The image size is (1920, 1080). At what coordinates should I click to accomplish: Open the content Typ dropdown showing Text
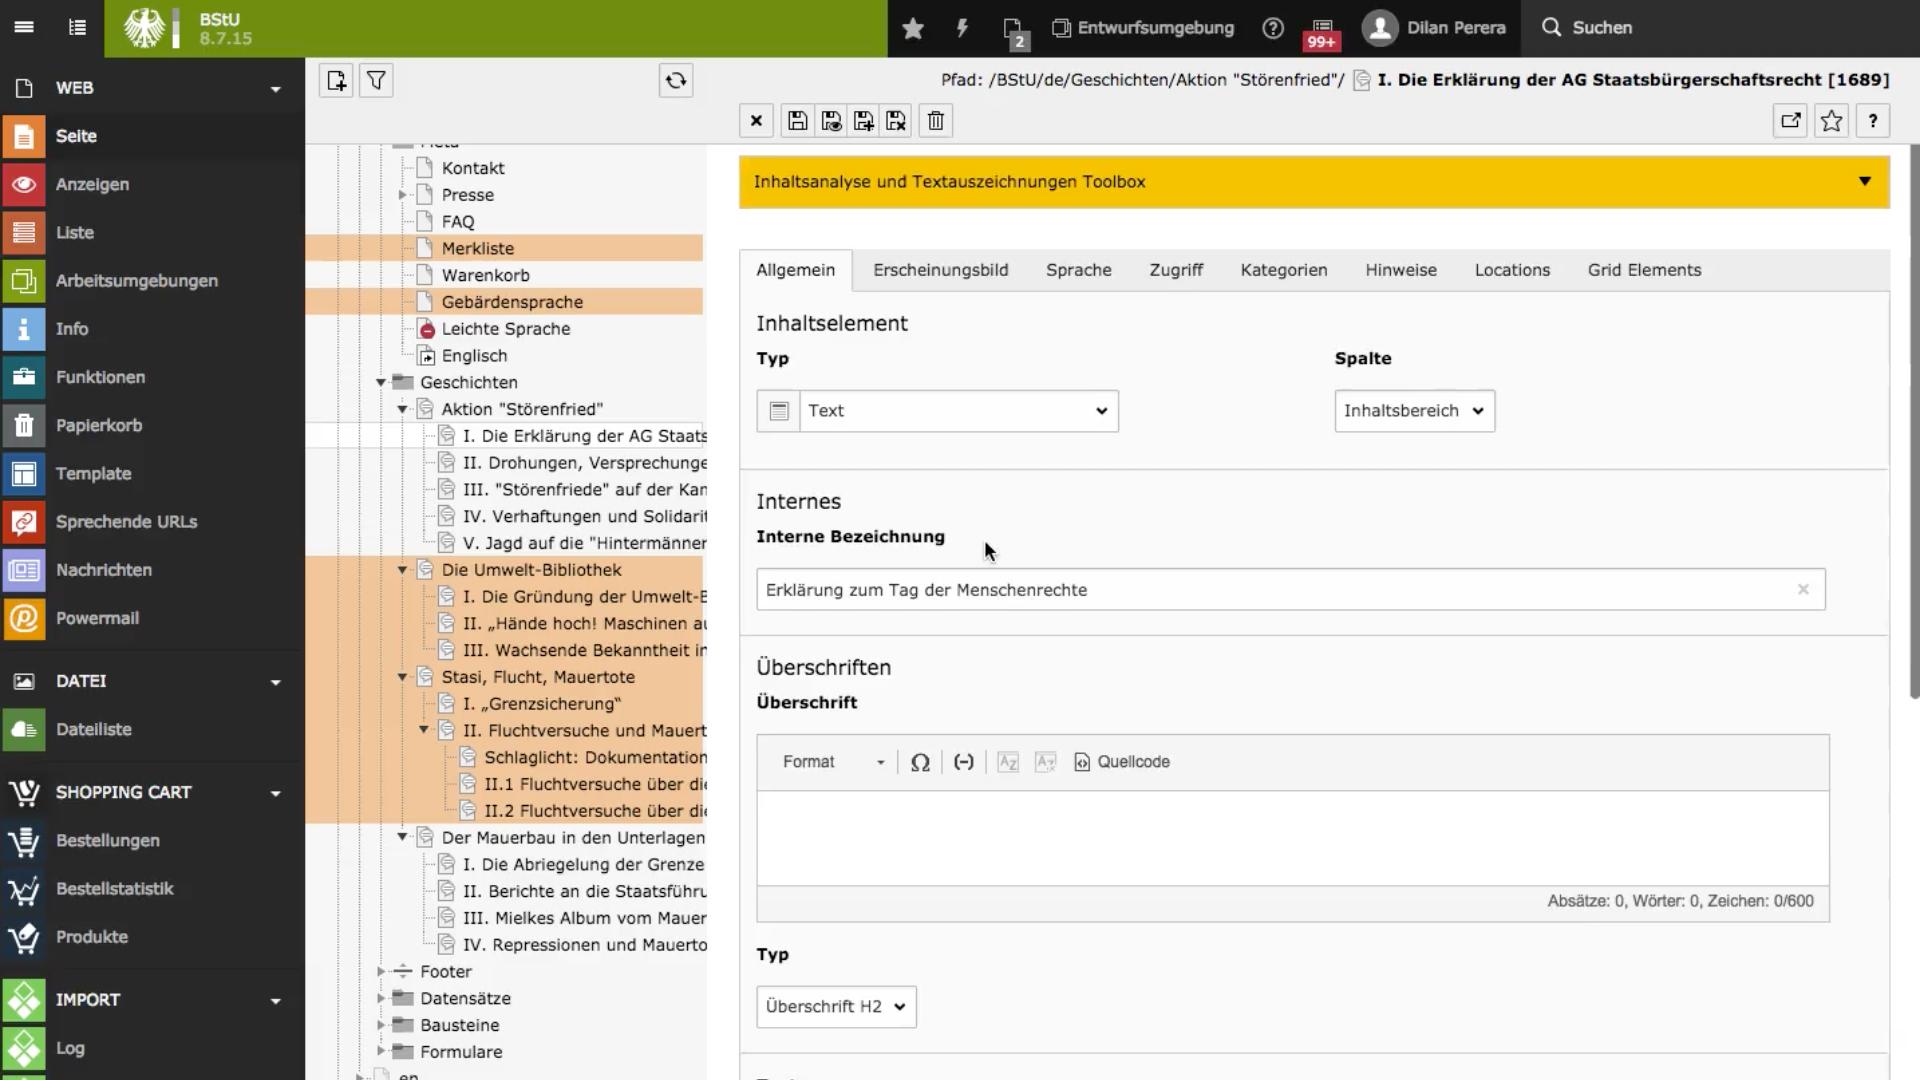pos(958,411)
